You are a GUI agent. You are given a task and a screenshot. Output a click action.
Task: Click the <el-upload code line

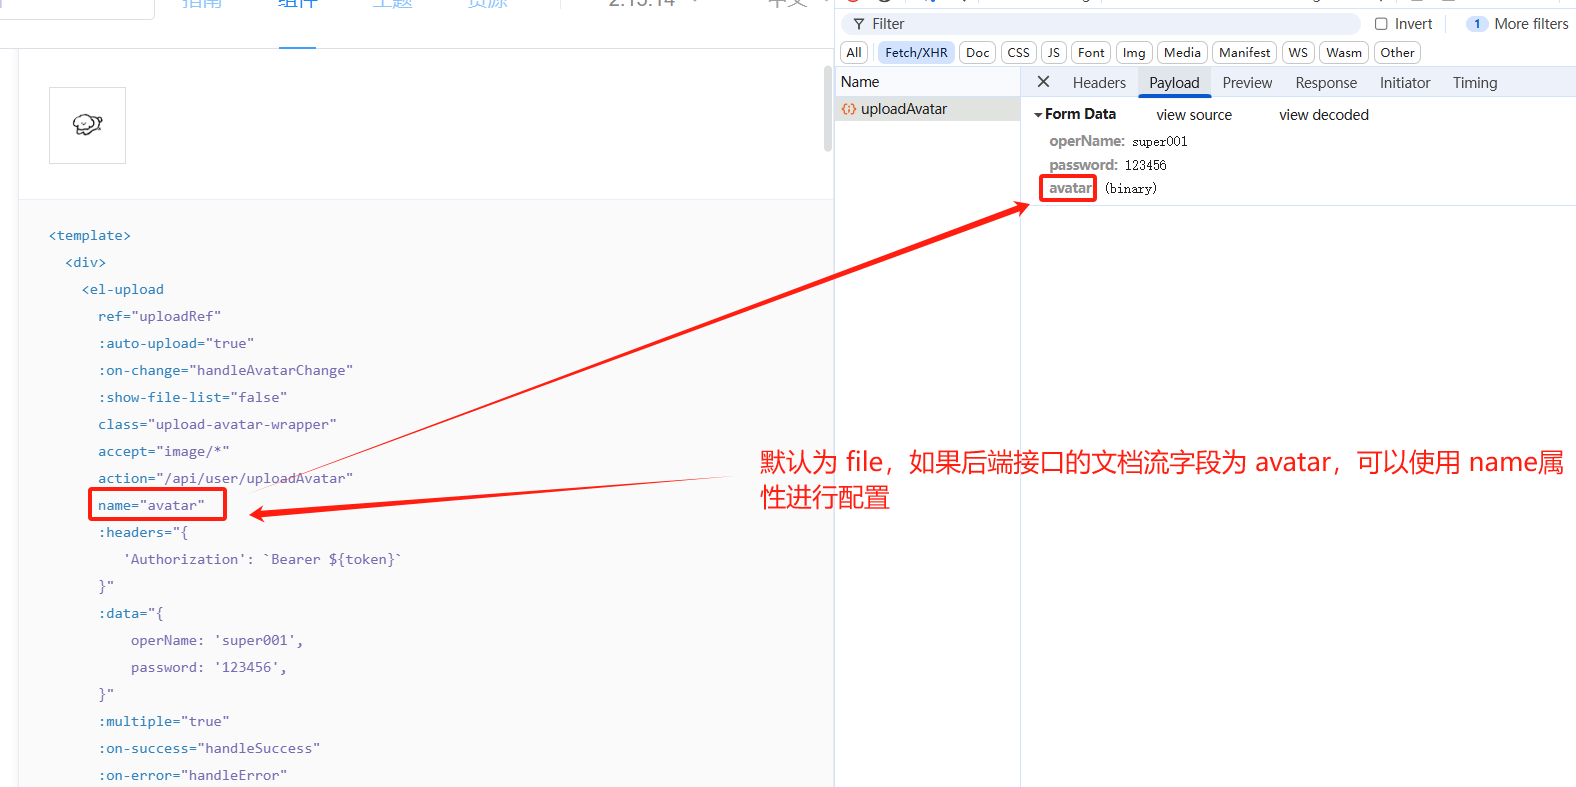click(x=123, y=289)
